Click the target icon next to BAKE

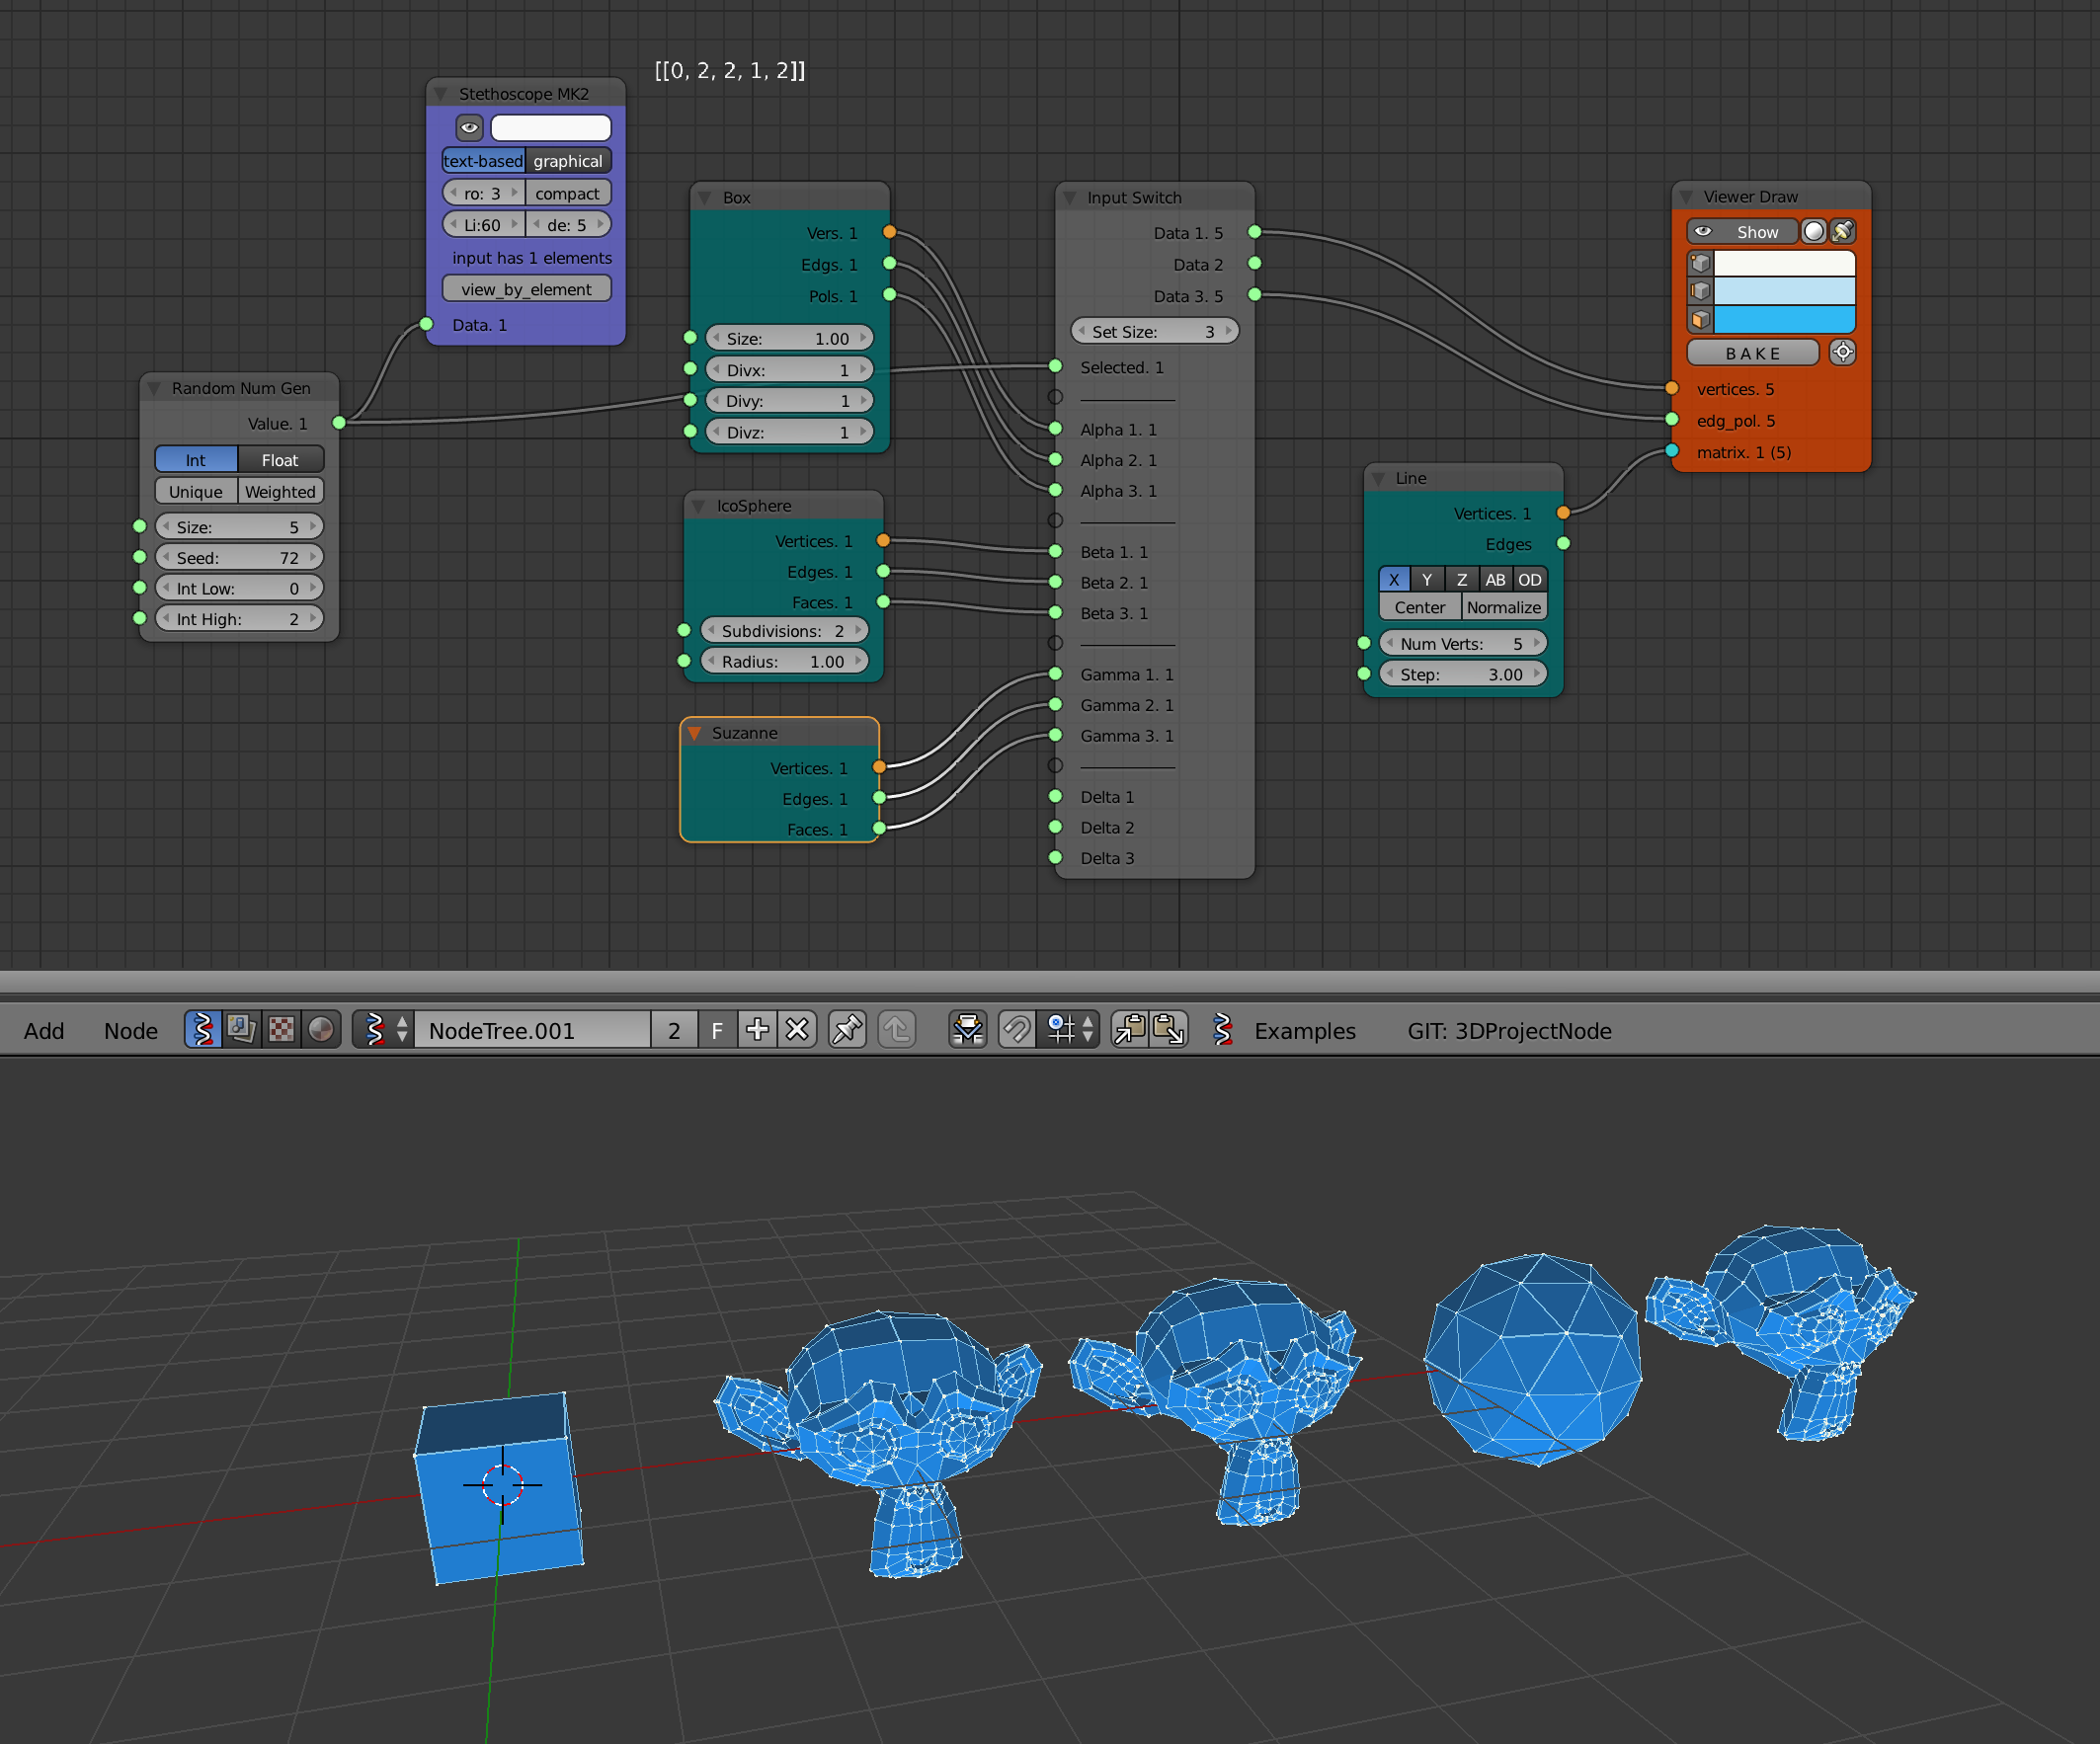[x=1842, y=353]
